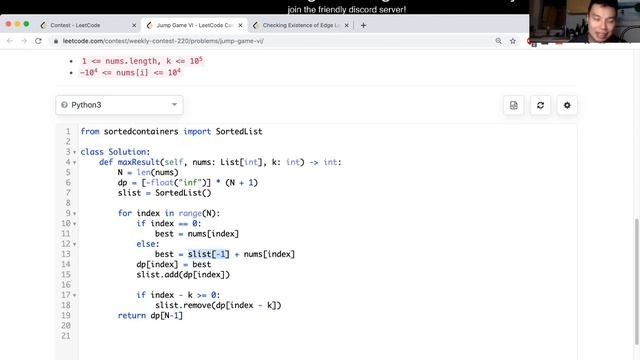This screenshot has width=640, height=360.
Task: Bookmark this page with the star icon
Action: tap(513, 41)
